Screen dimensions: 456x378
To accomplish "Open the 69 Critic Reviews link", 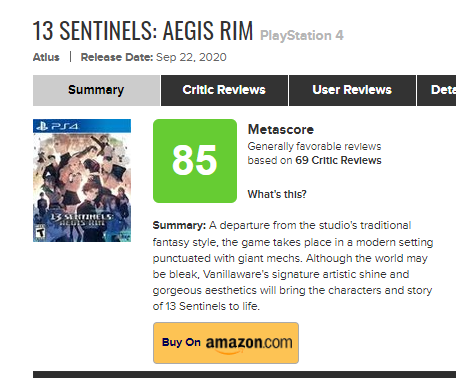I will 338,160.
